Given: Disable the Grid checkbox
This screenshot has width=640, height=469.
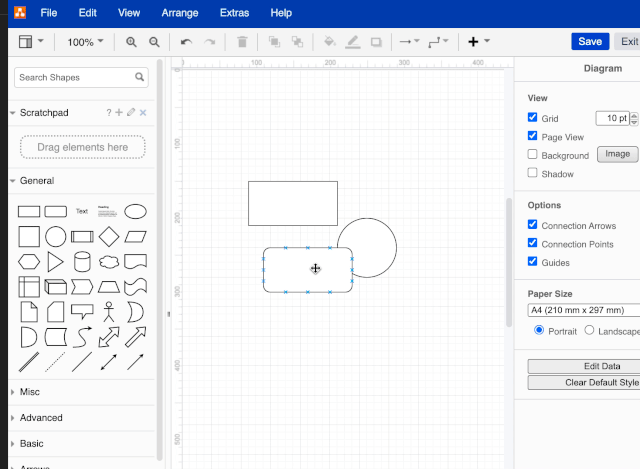Looking at the screenshot, I should pos(533,117).
